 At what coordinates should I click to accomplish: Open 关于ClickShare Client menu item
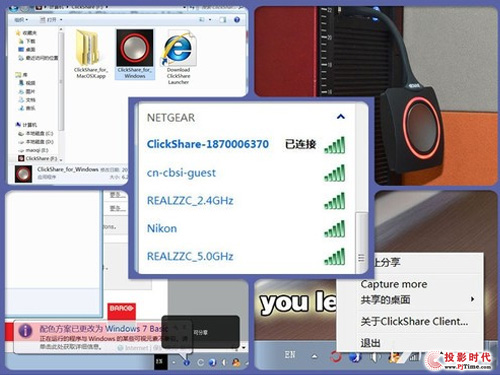tap(414, 321)
